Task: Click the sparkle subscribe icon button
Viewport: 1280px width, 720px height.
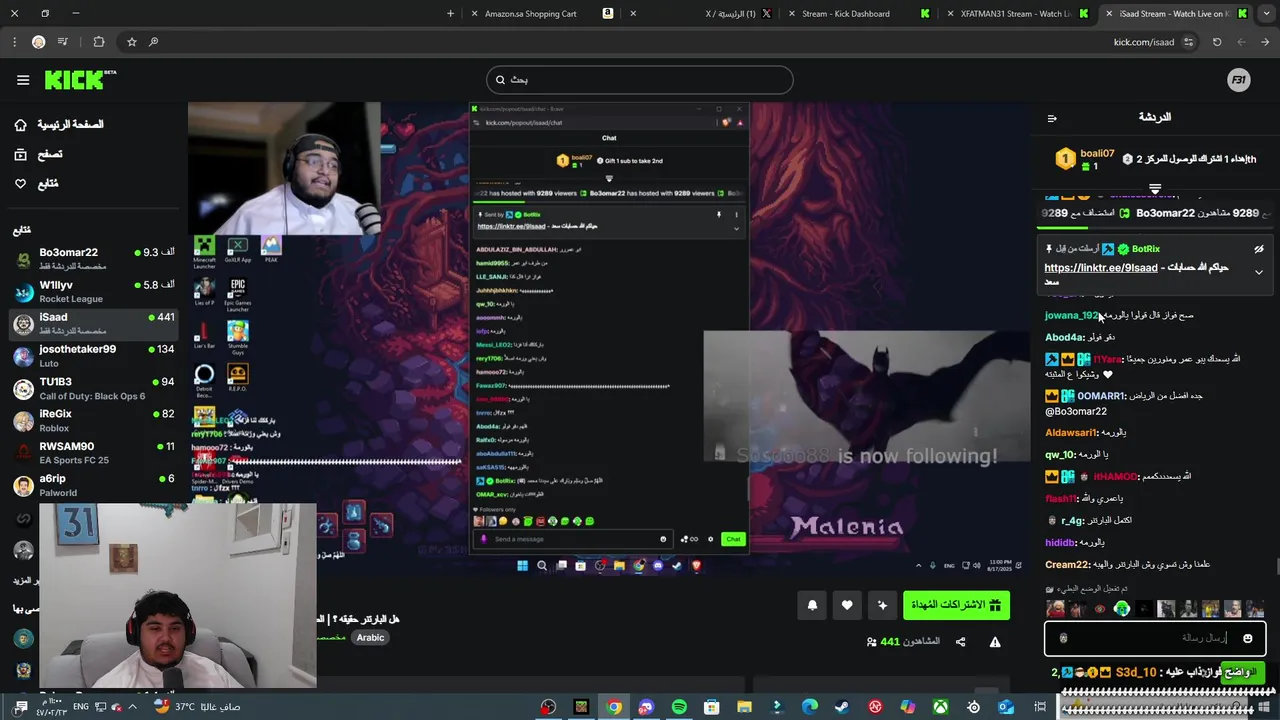Action: (x=882, y=605)
